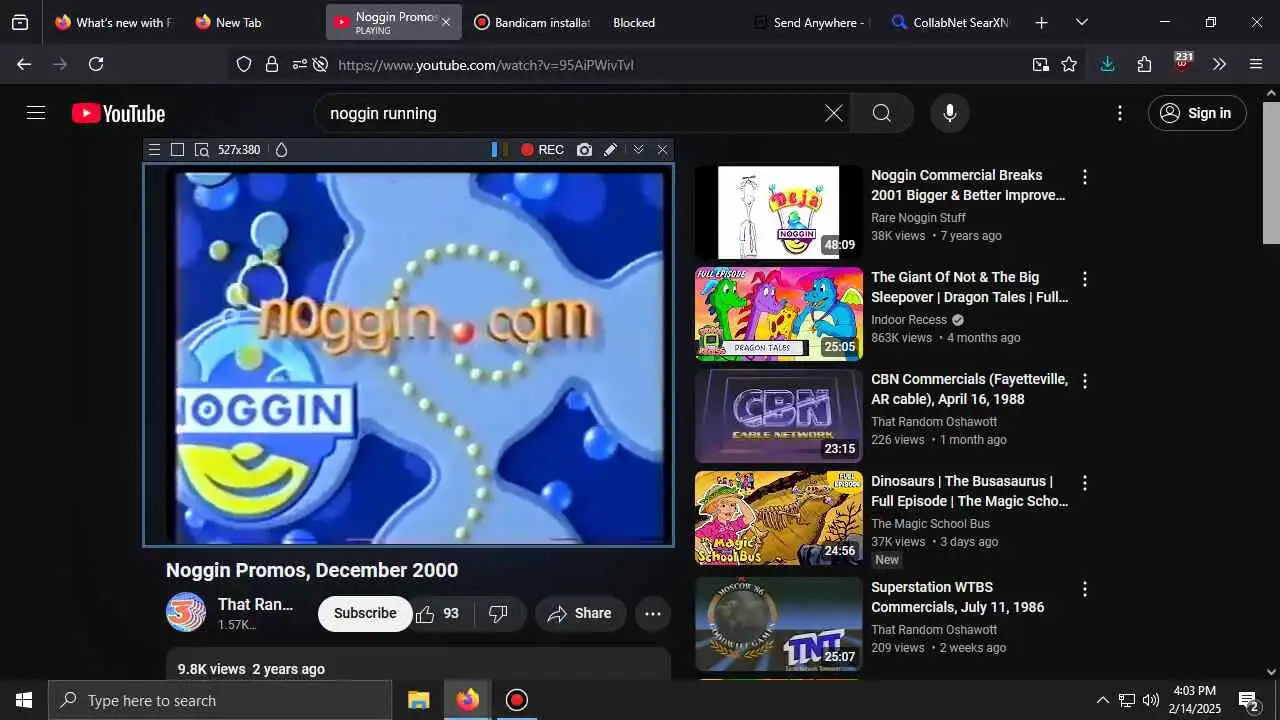Open options for Magic School Bus Dinosaurs video
Viewport: 1280px width, 720px height.
pos(1084,483)
